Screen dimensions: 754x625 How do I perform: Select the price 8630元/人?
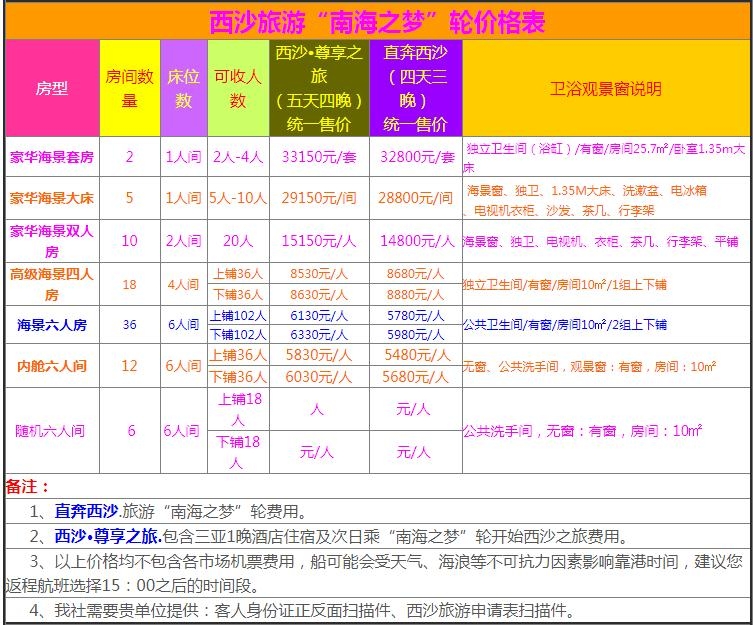pyautogui.click(x=319, y=294)
